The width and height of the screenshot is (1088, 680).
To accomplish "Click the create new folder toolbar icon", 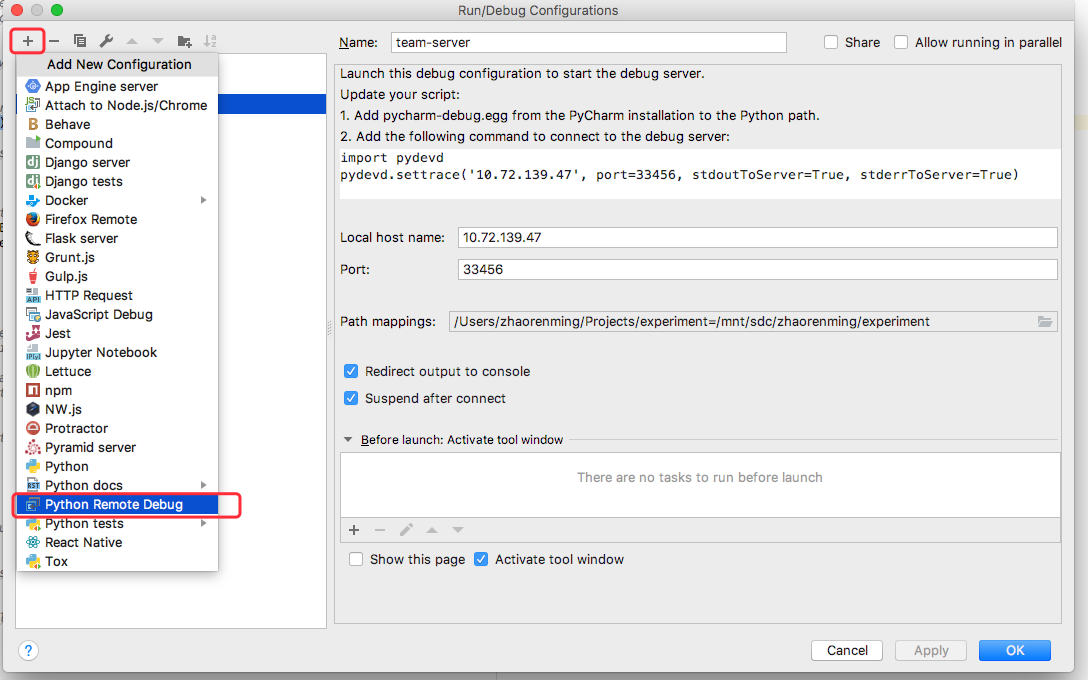I will tap(184, 41).
